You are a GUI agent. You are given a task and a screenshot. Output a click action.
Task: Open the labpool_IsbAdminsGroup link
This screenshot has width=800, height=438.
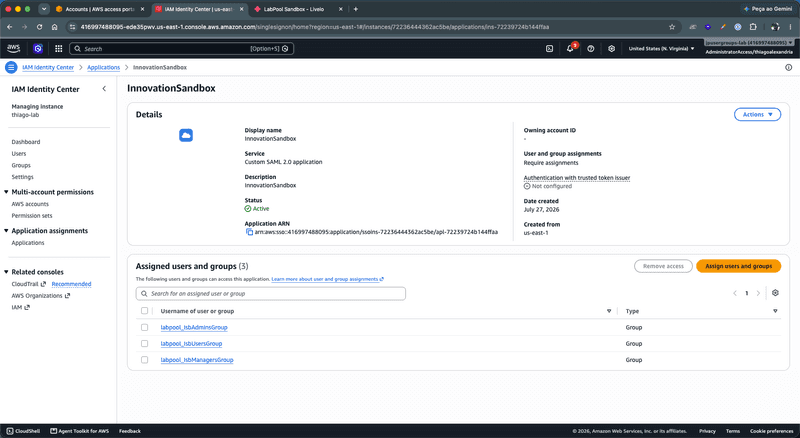point(194,327)
